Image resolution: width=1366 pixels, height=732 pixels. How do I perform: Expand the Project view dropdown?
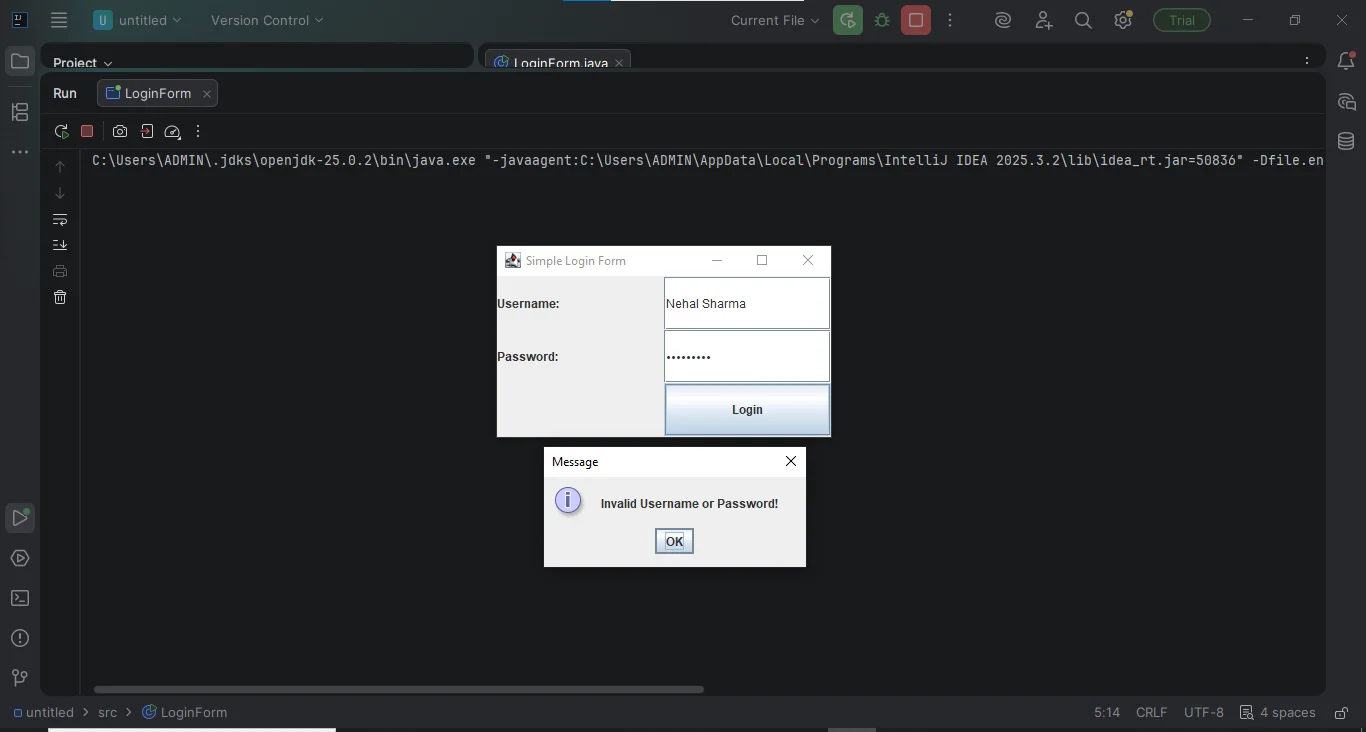point(83,63)
